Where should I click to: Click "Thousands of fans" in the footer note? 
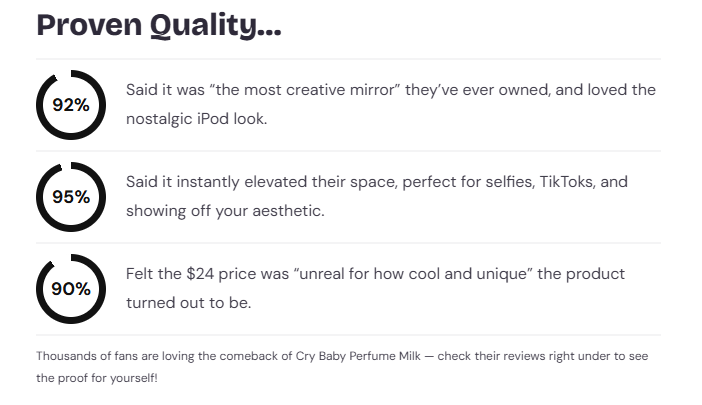coord(78,356)
